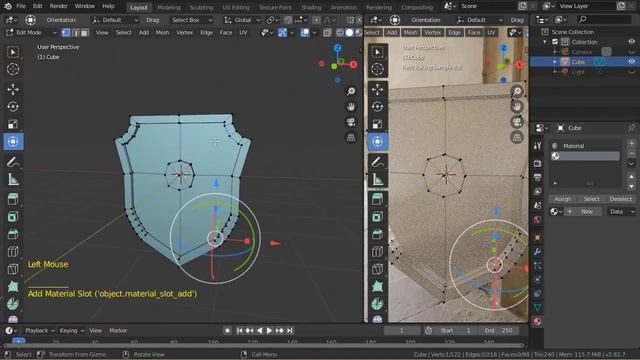Select the Inset Faces tool in left viewport
This screenshot has height=360, width=640.
coord(13,217)
